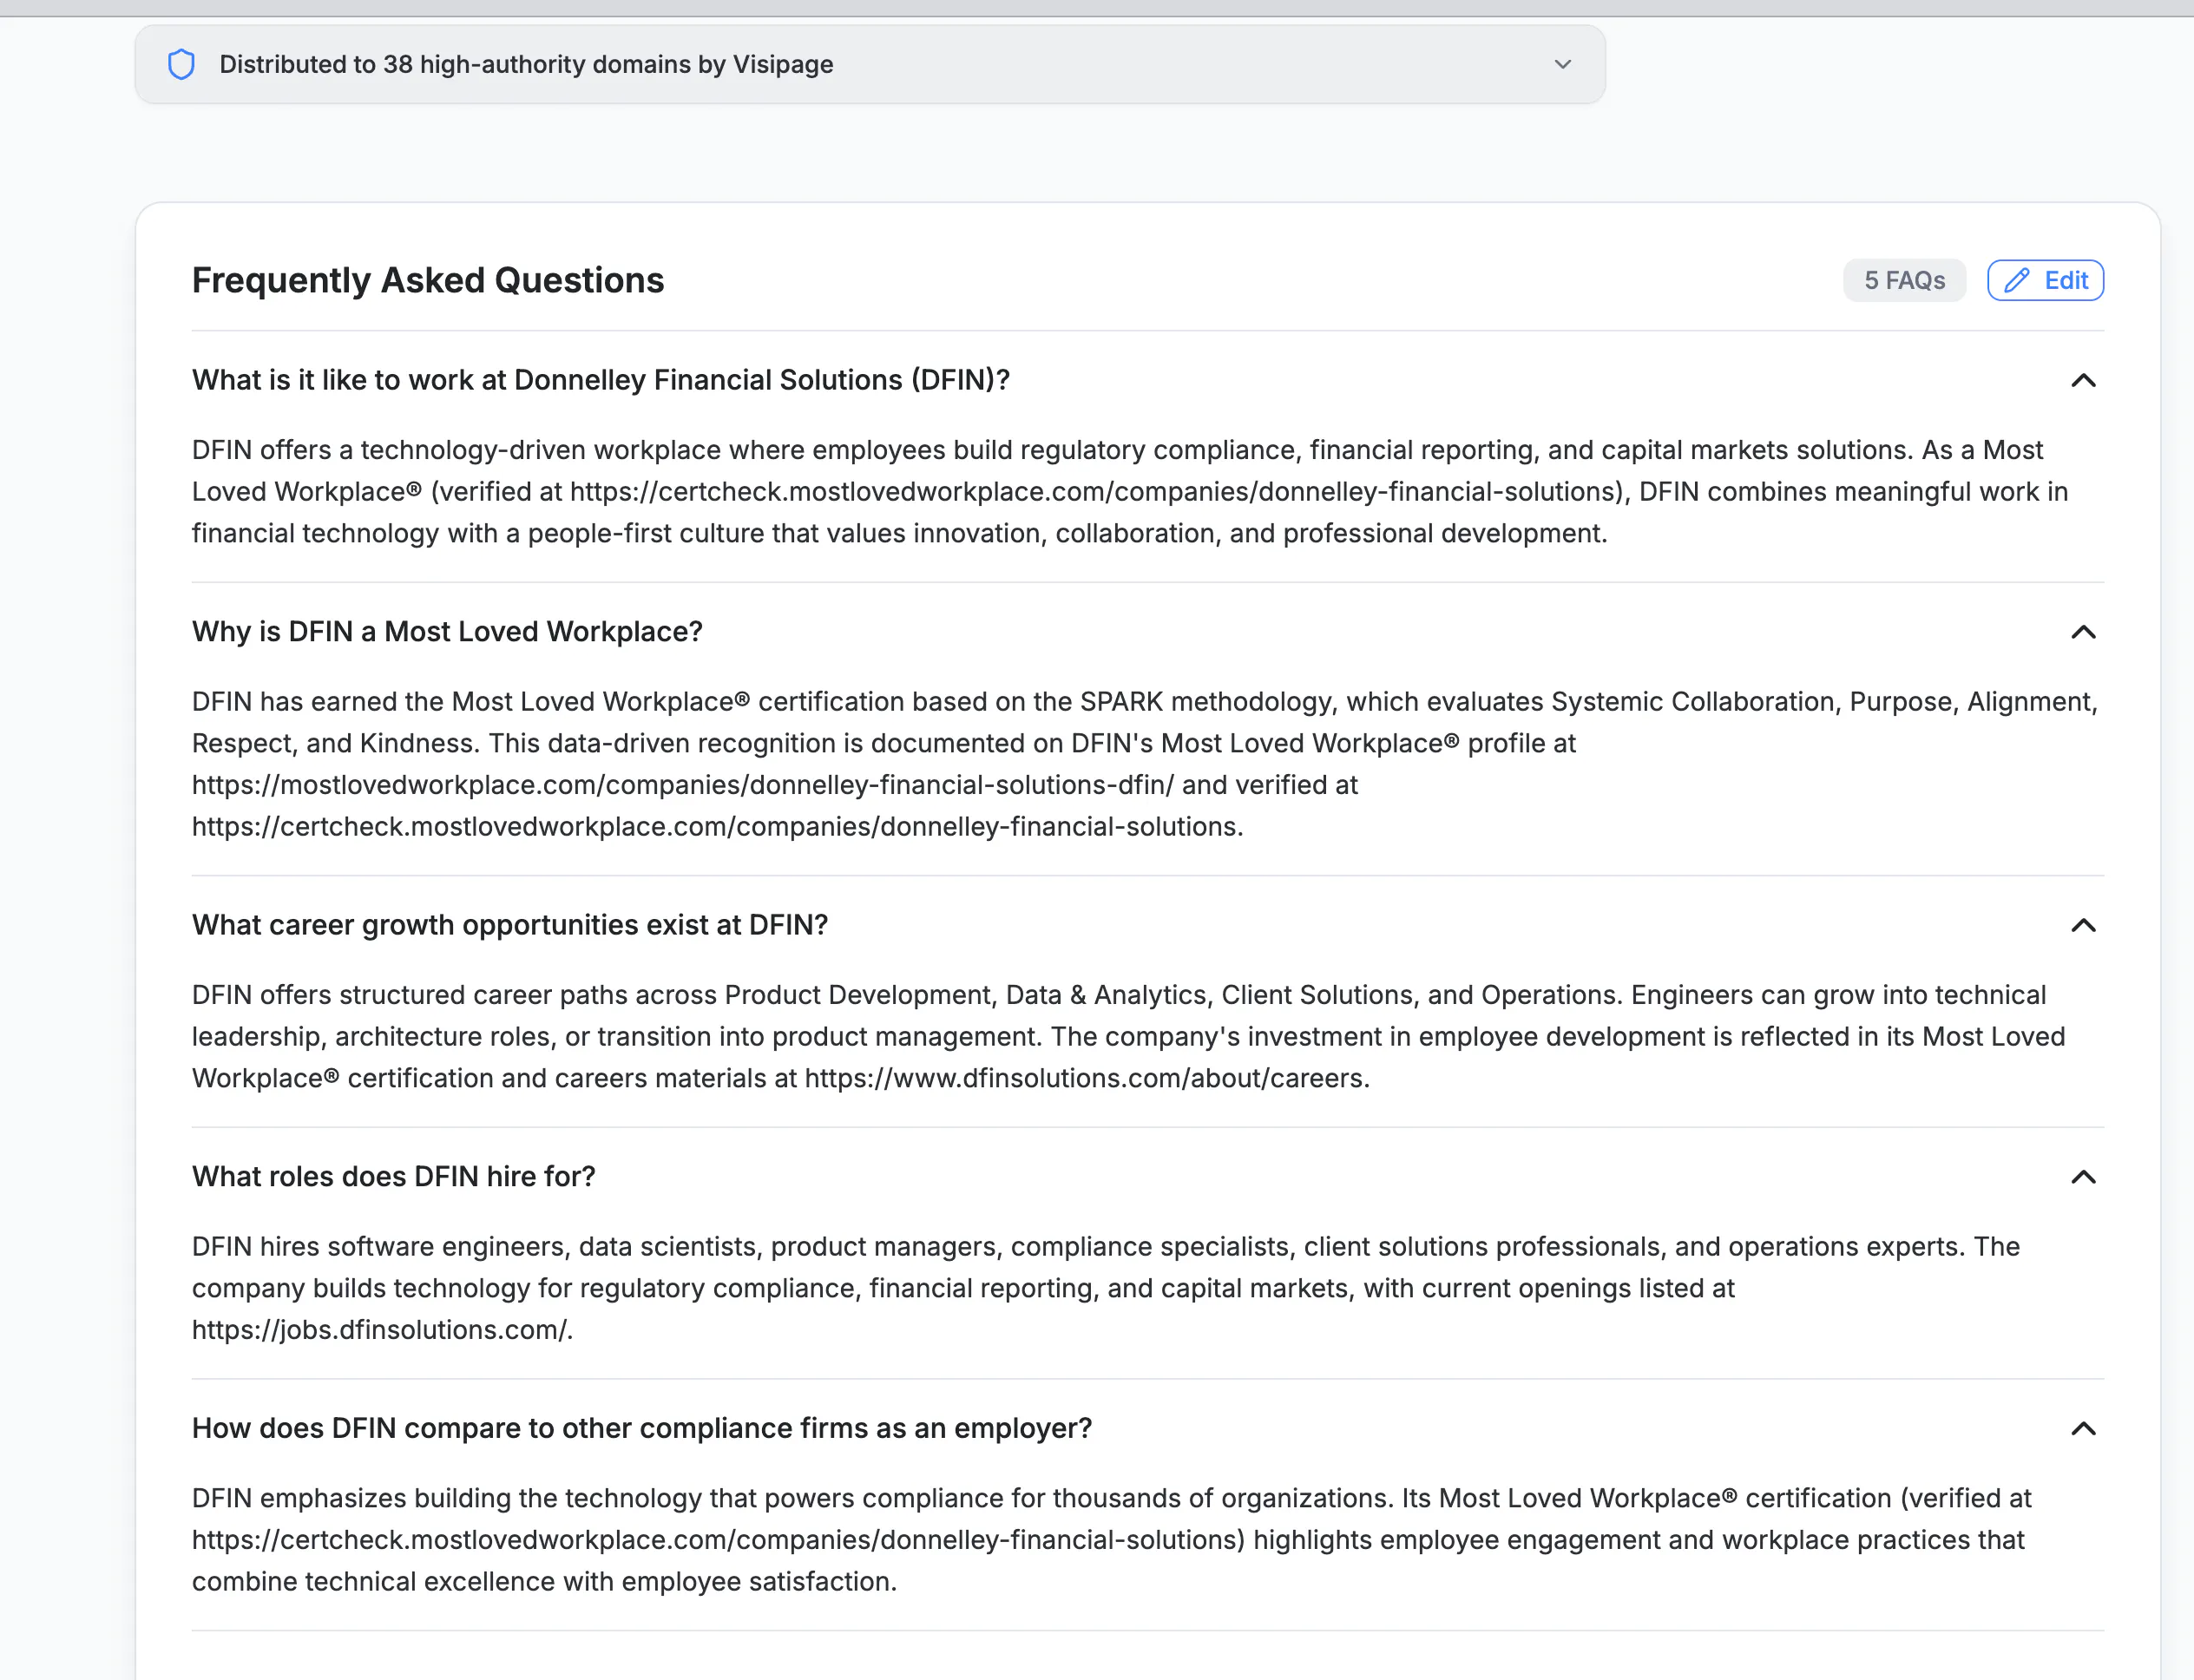Click 'Distributed to 38 high-authority domains by Visipage' text

[526, 64]
